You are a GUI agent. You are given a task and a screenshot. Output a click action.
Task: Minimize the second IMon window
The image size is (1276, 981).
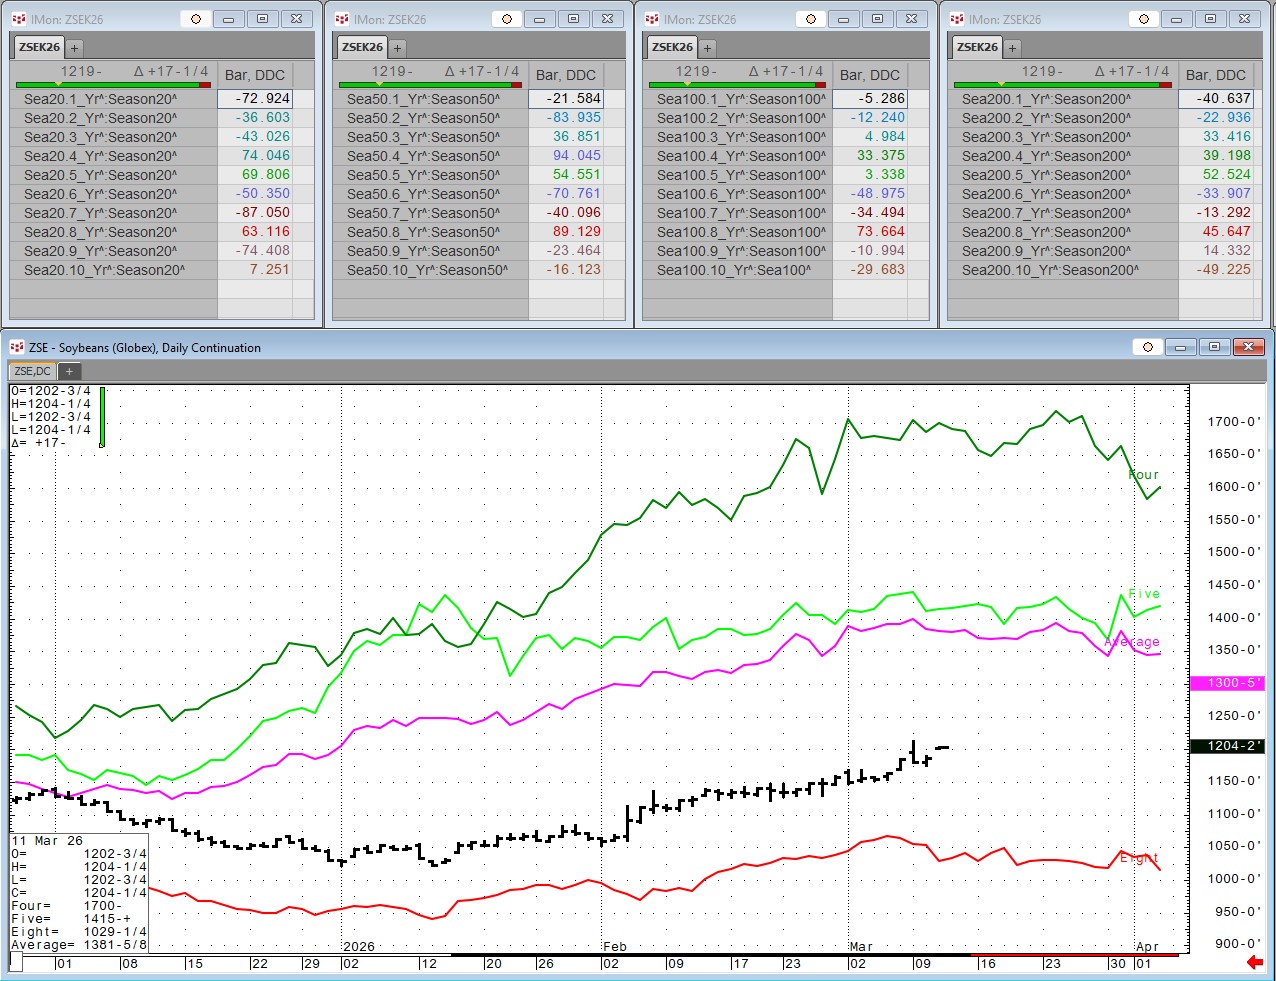(540, 19)
